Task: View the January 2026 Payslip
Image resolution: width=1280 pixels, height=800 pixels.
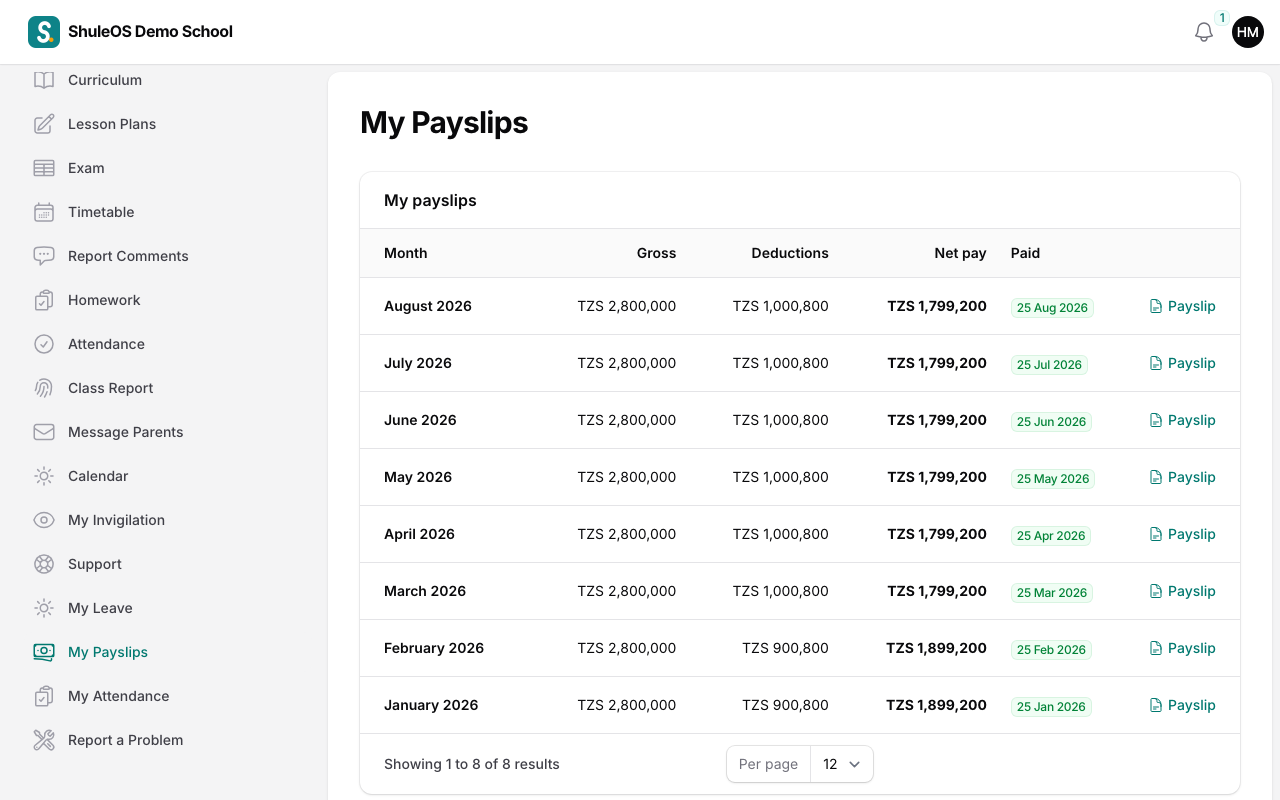Action: click(1182, 705)
